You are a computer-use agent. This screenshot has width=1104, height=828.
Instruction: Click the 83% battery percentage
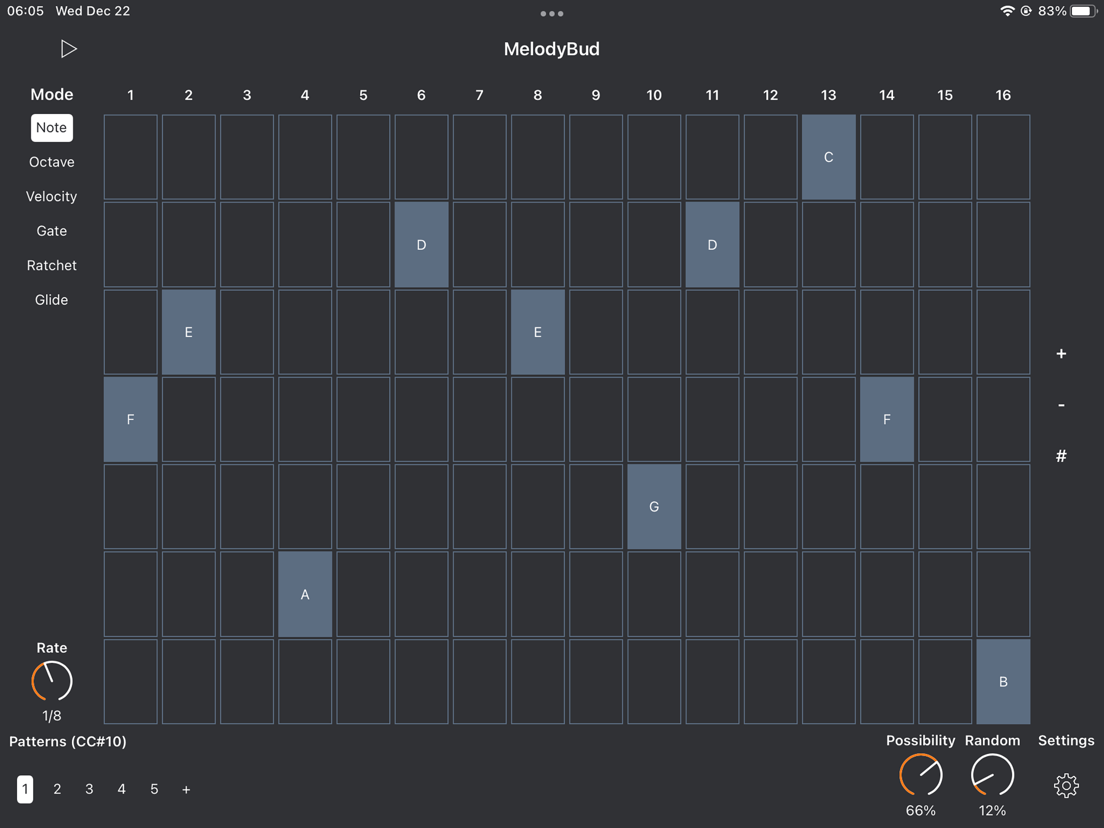1052,11
